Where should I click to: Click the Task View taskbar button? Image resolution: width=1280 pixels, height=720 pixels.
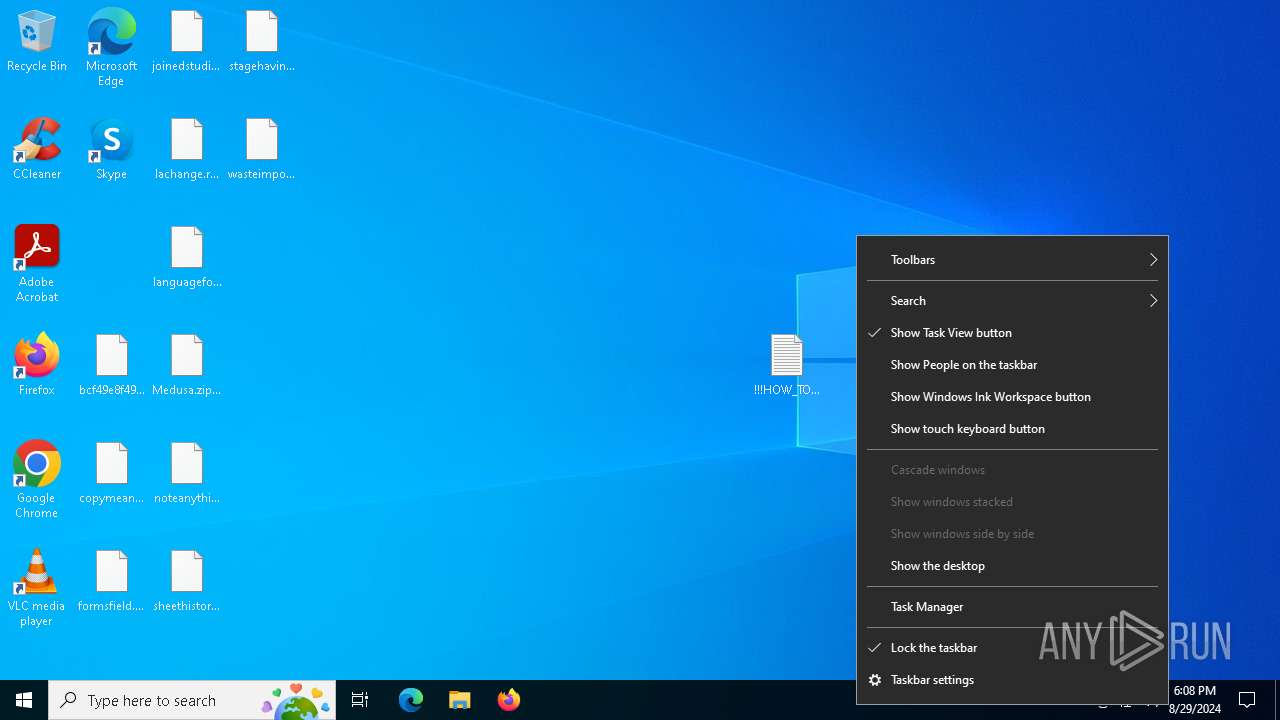pyautogui.click(x=360, y=700)
